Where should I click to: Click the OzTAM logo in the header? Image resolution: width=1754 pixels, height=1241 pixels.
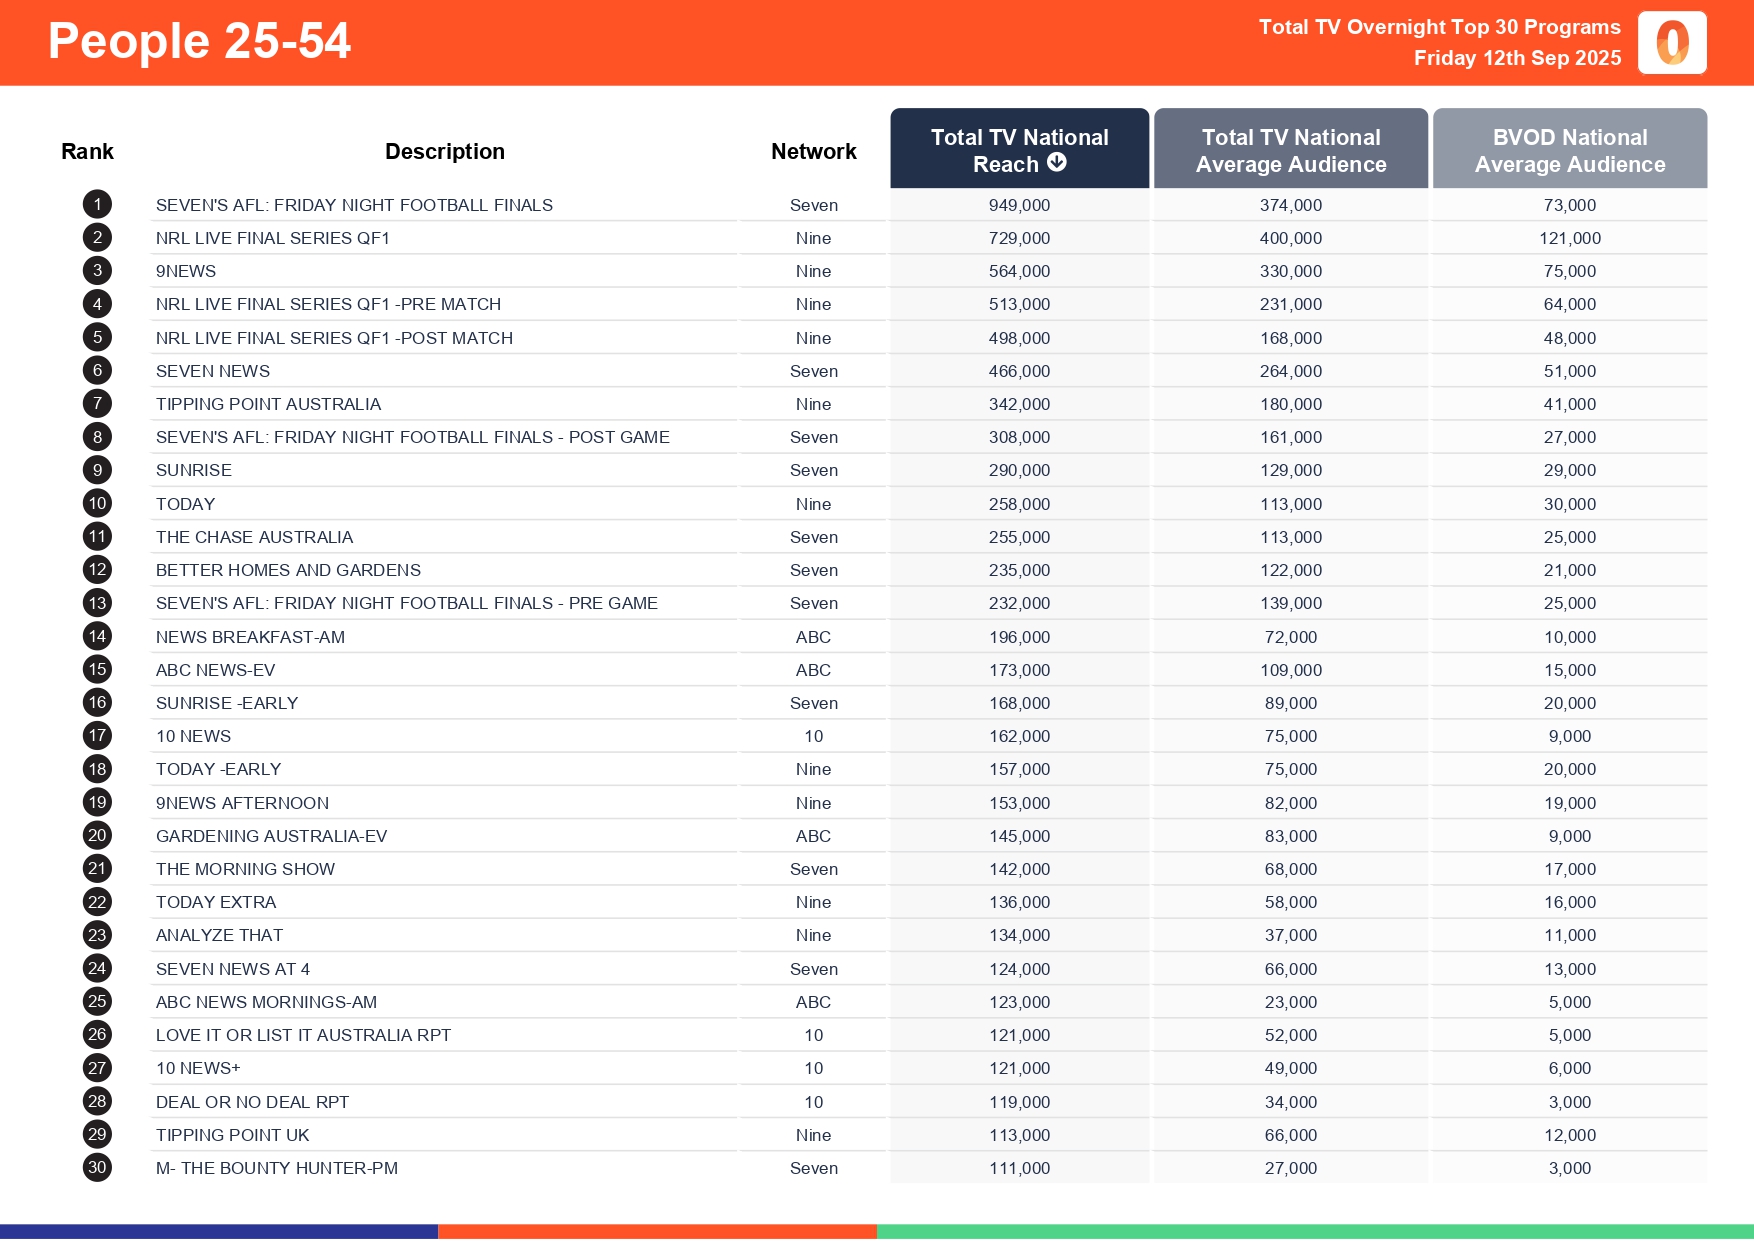[1671, 42]
